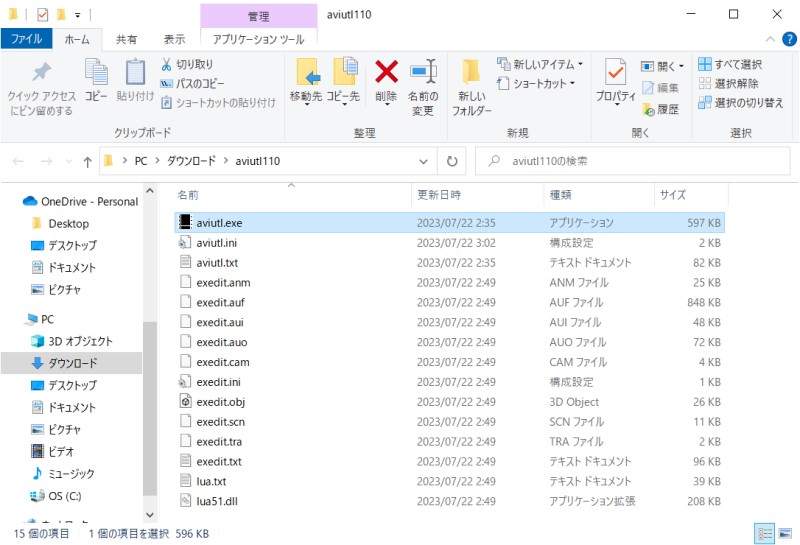This screenshot has height=545, width=800.
Task: Click Paste shortcut (ショートカットの貼り付け)
Action: [218, 103]
